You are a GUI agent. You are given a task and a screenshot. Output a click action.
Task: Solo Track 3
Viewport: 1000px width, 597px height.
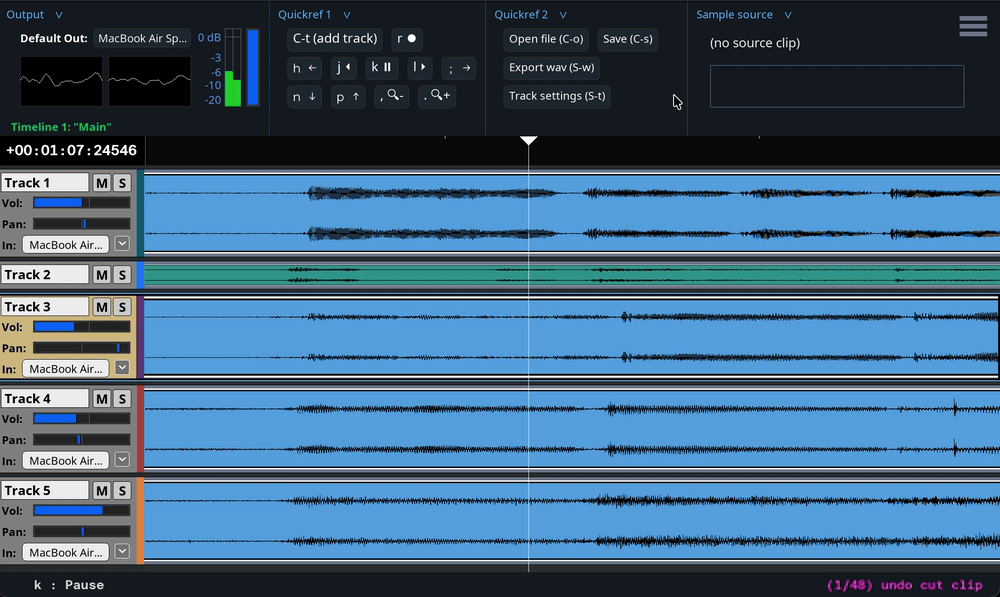click(x=122, y=307)
